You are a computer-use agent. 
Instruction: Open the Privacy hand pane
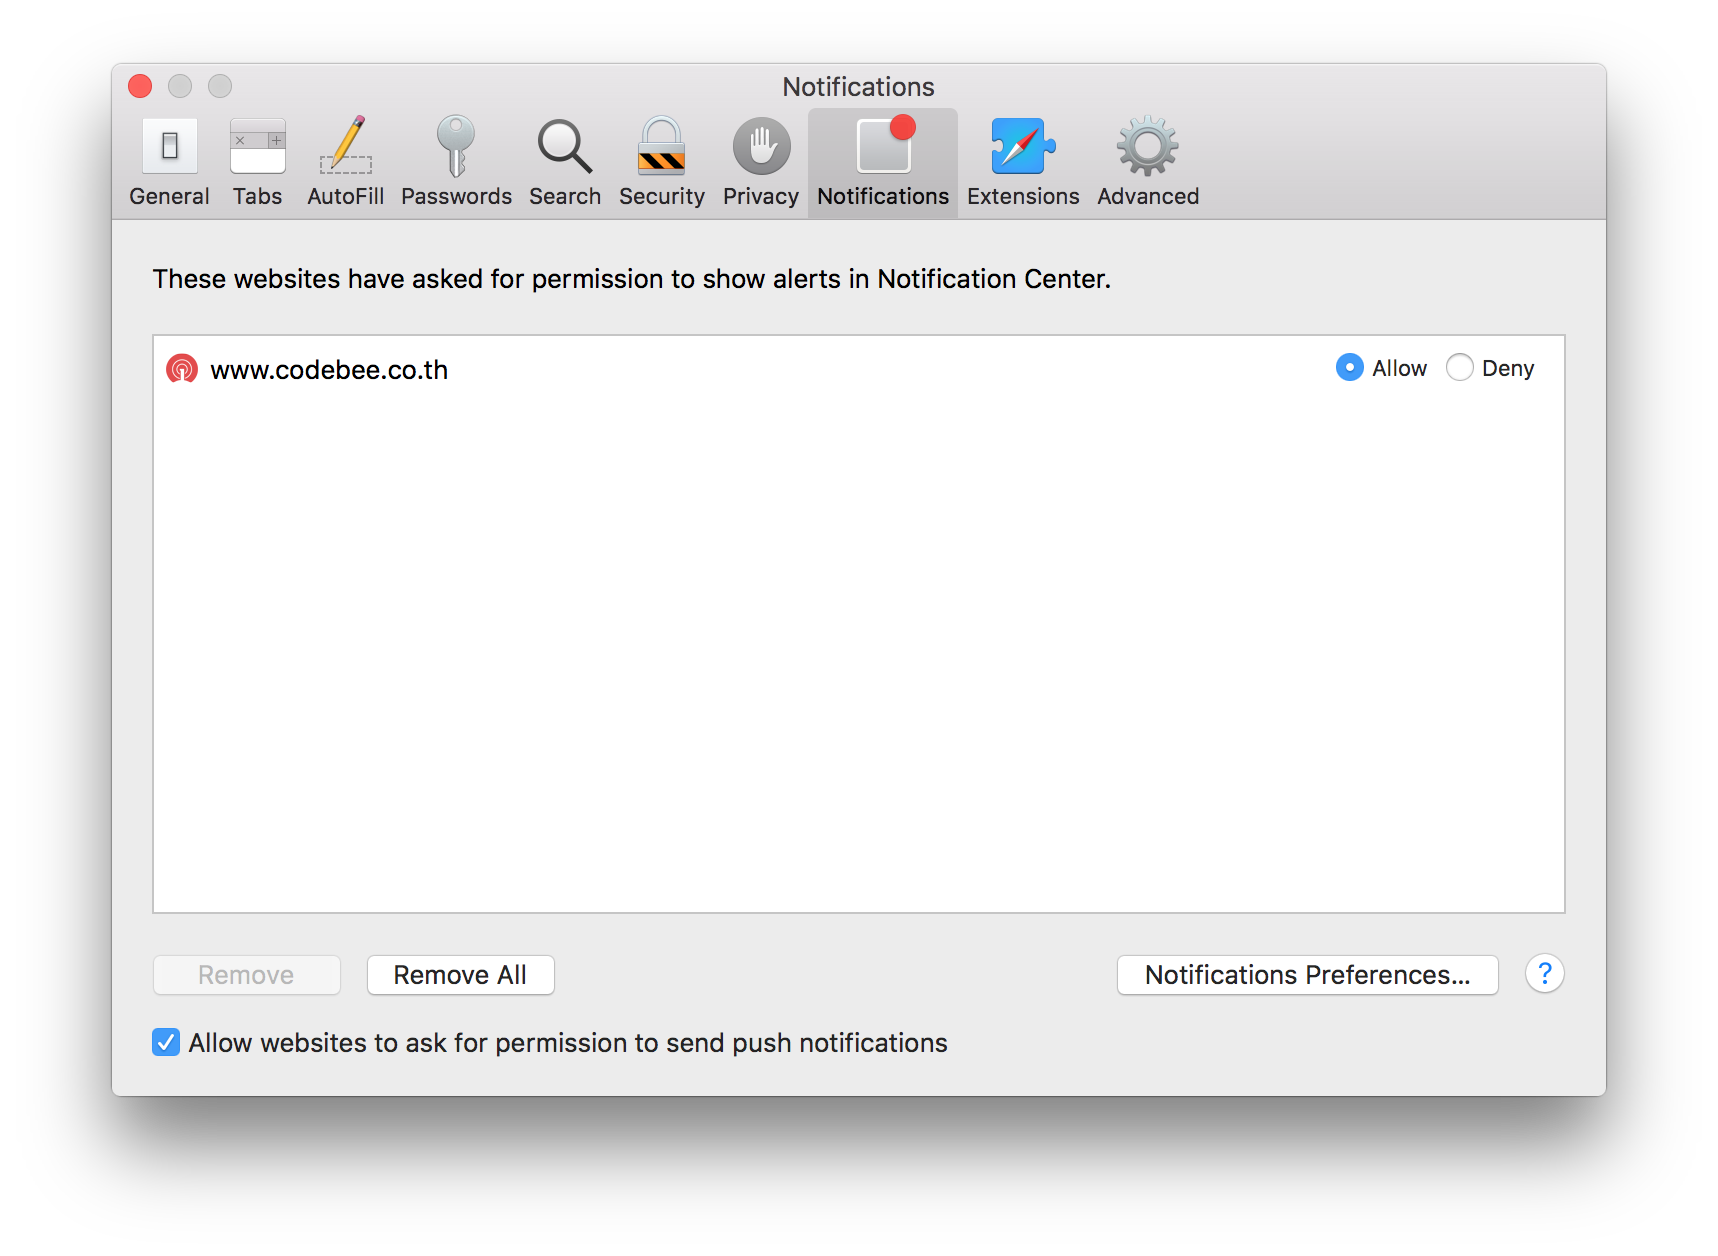tap(760, 162)
